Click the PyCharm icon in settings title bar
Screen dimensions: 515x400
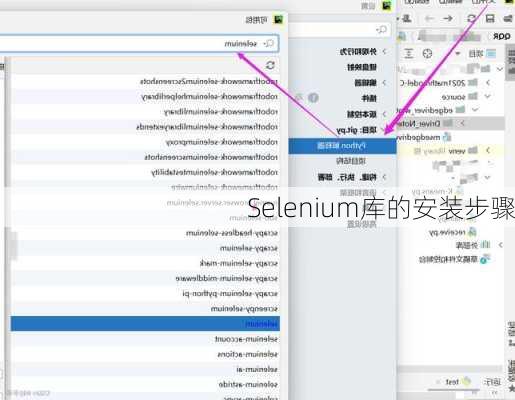click(387, 6)
